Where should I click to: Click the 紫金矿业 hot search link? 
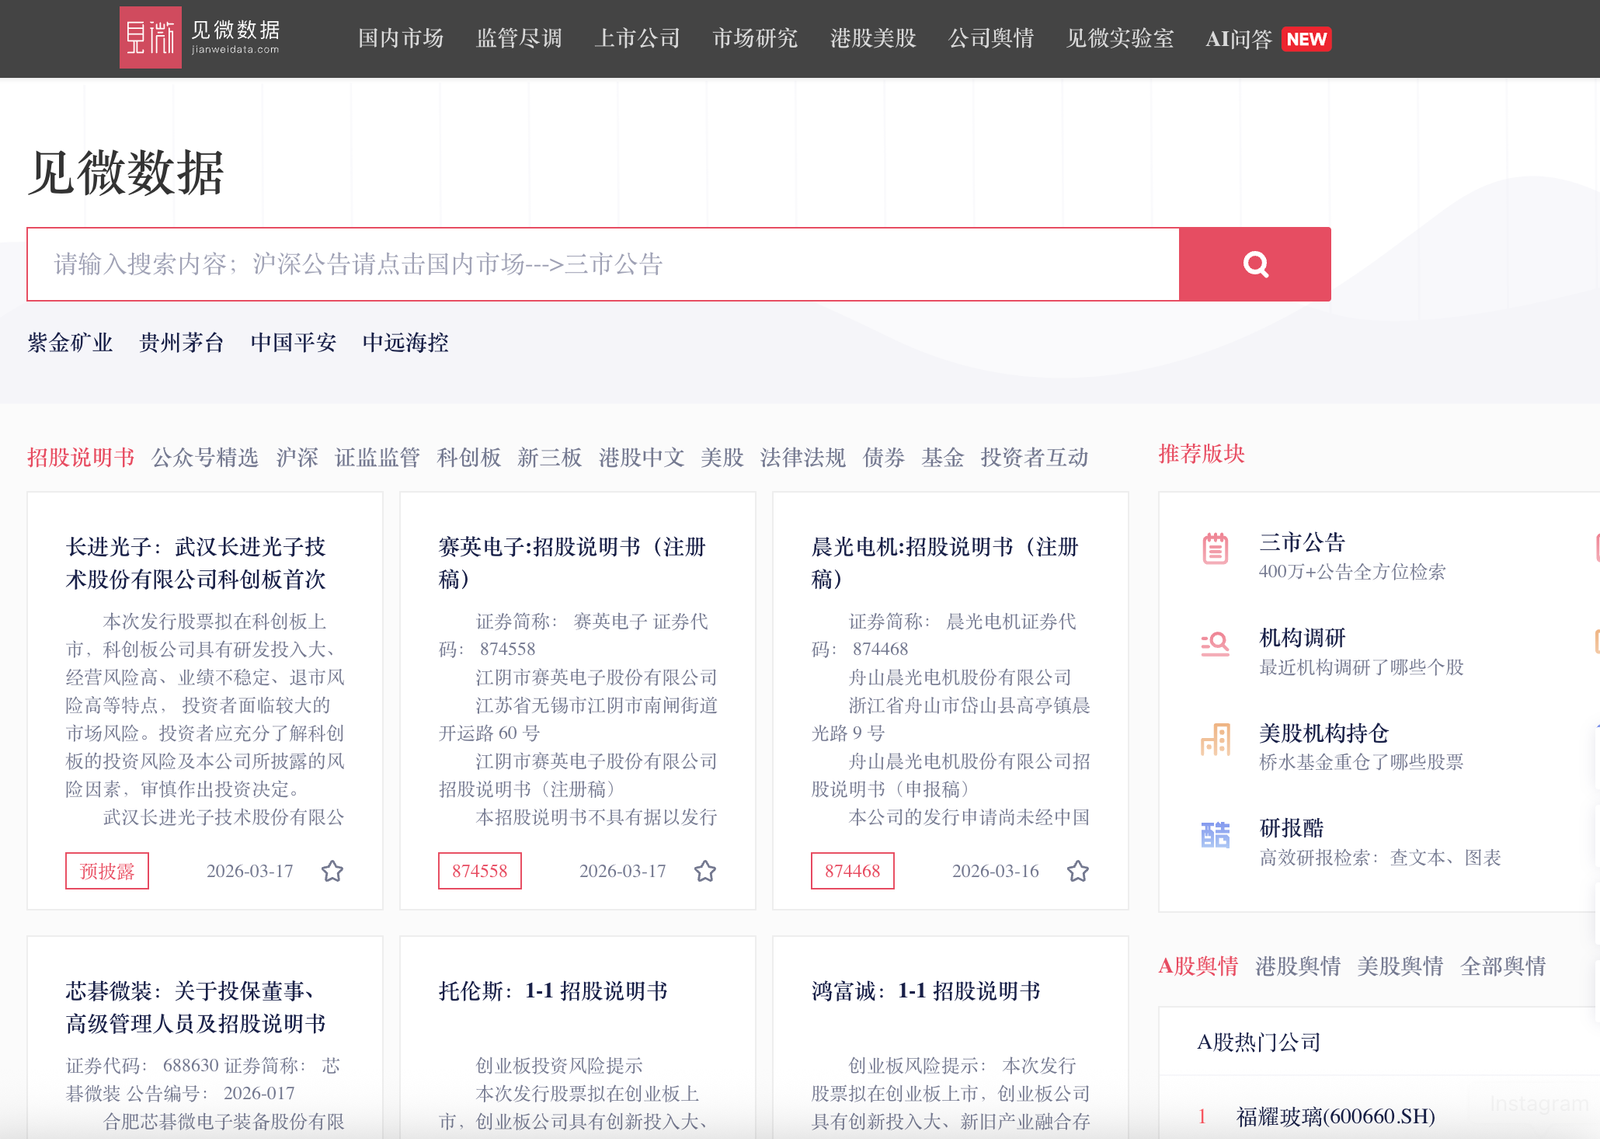click(70, 343)
